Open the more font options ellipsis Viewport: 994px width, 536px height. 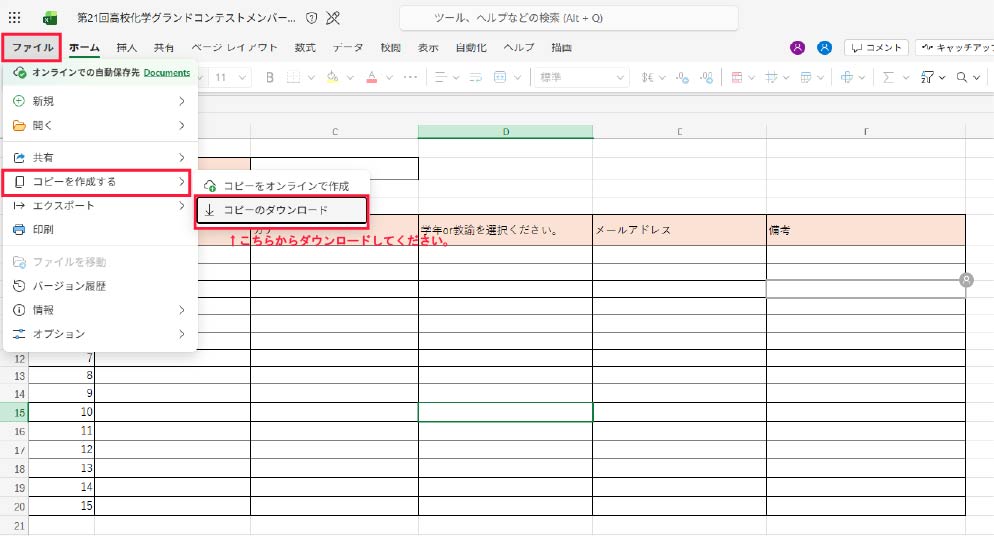pyautogui.click(x=411, y=77)
